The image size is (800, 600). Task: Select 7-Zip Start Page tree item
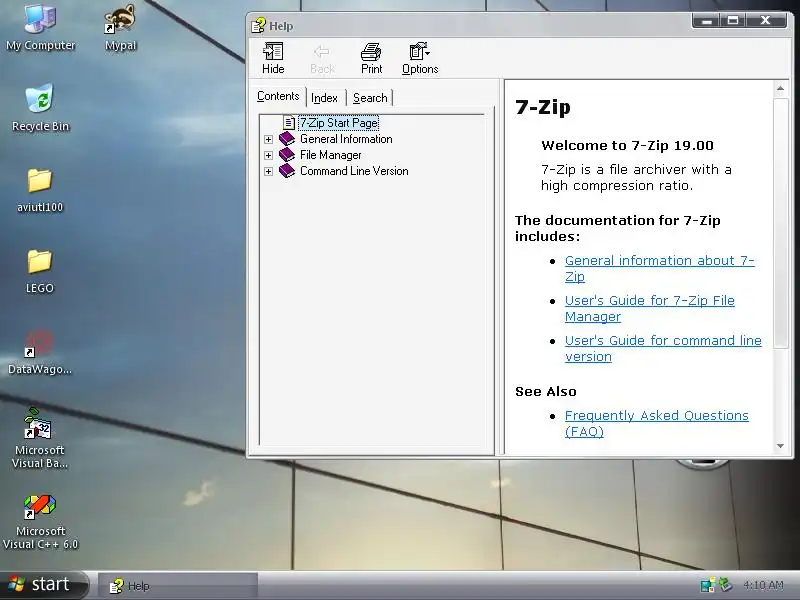tap(339, 123)
